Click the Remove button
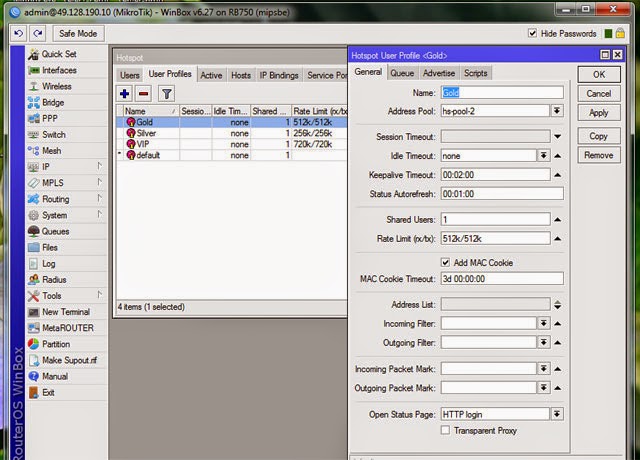Image resolution: width=640 pixels, height=460 pixels. [599, 155]
